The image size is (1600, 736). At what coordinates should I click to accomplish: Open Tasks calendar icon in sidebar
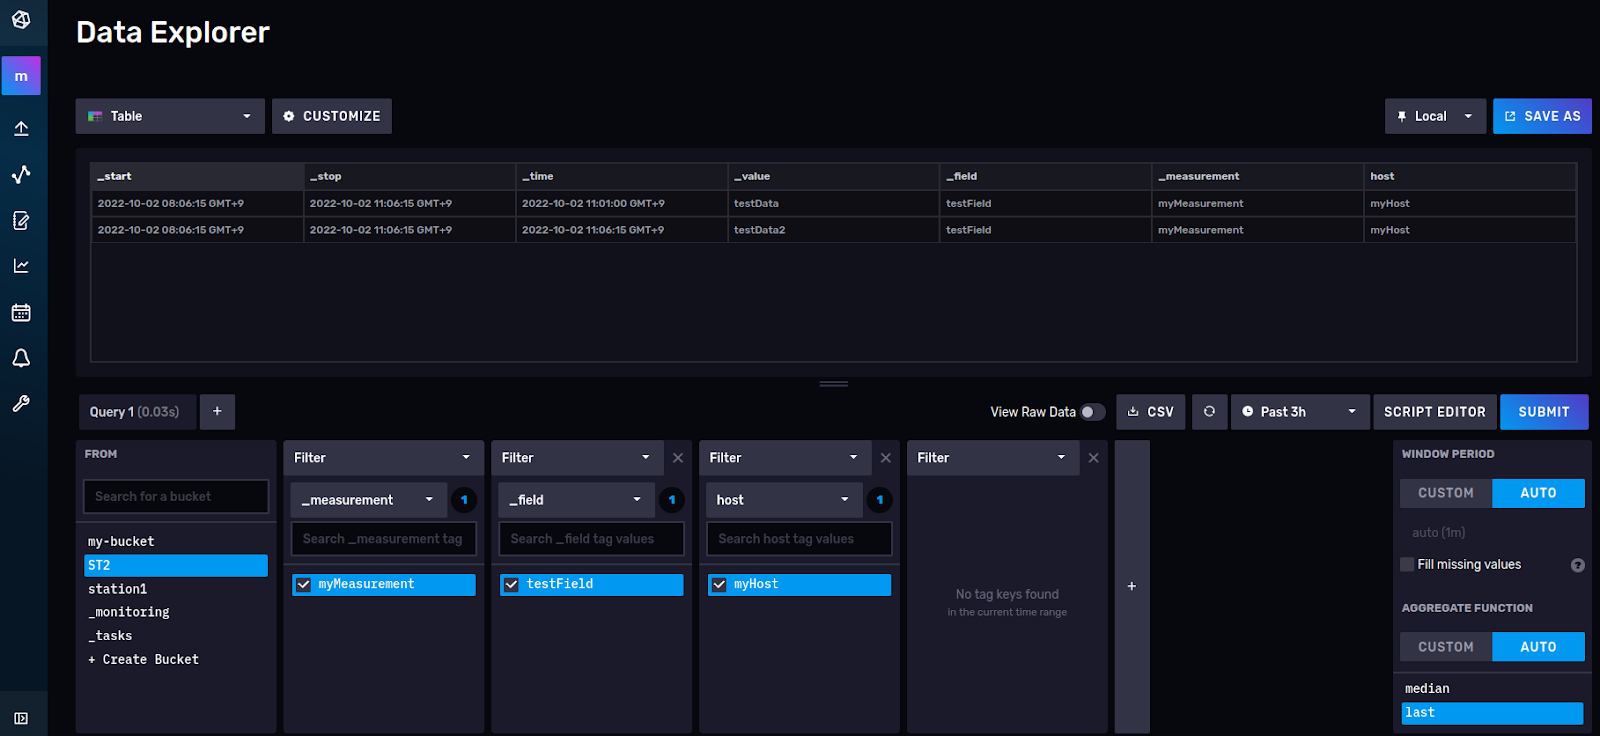21,312
